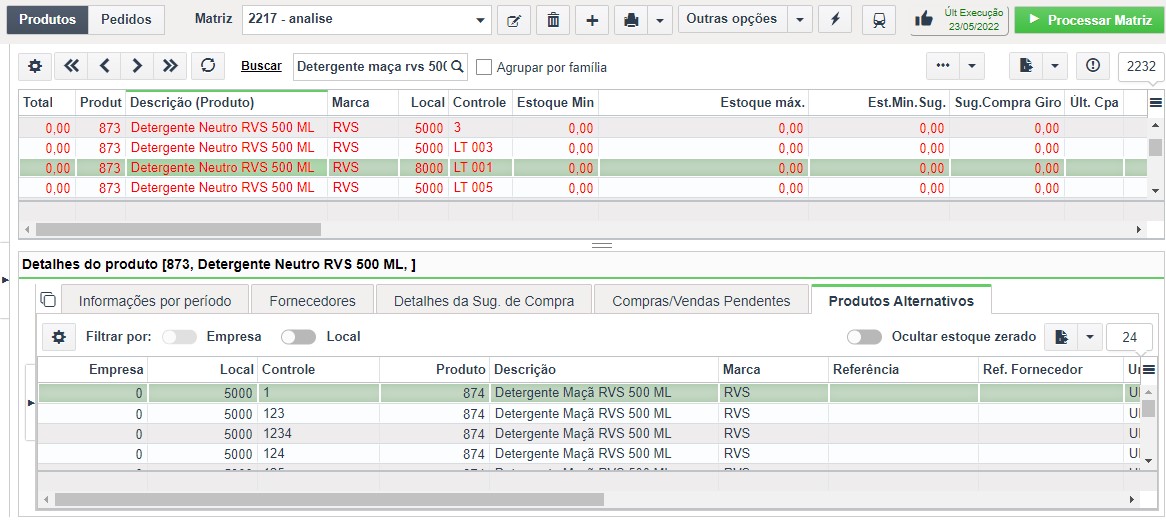Sort by Descrição (Produto) column header
This screenshot has width=1166, height=523.
[227, 103]
